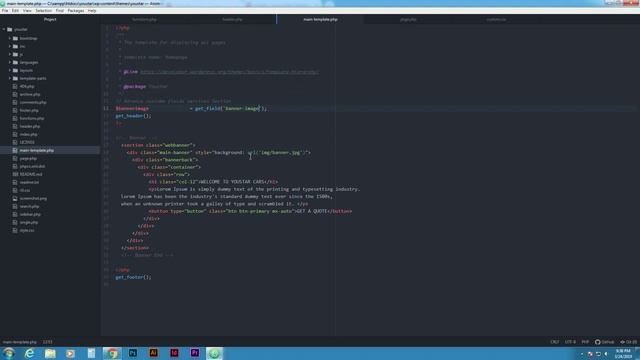Viewport: 640px width, 360px height.
Task: Open media player from the taskbar
Action: [x=71, y=353]
